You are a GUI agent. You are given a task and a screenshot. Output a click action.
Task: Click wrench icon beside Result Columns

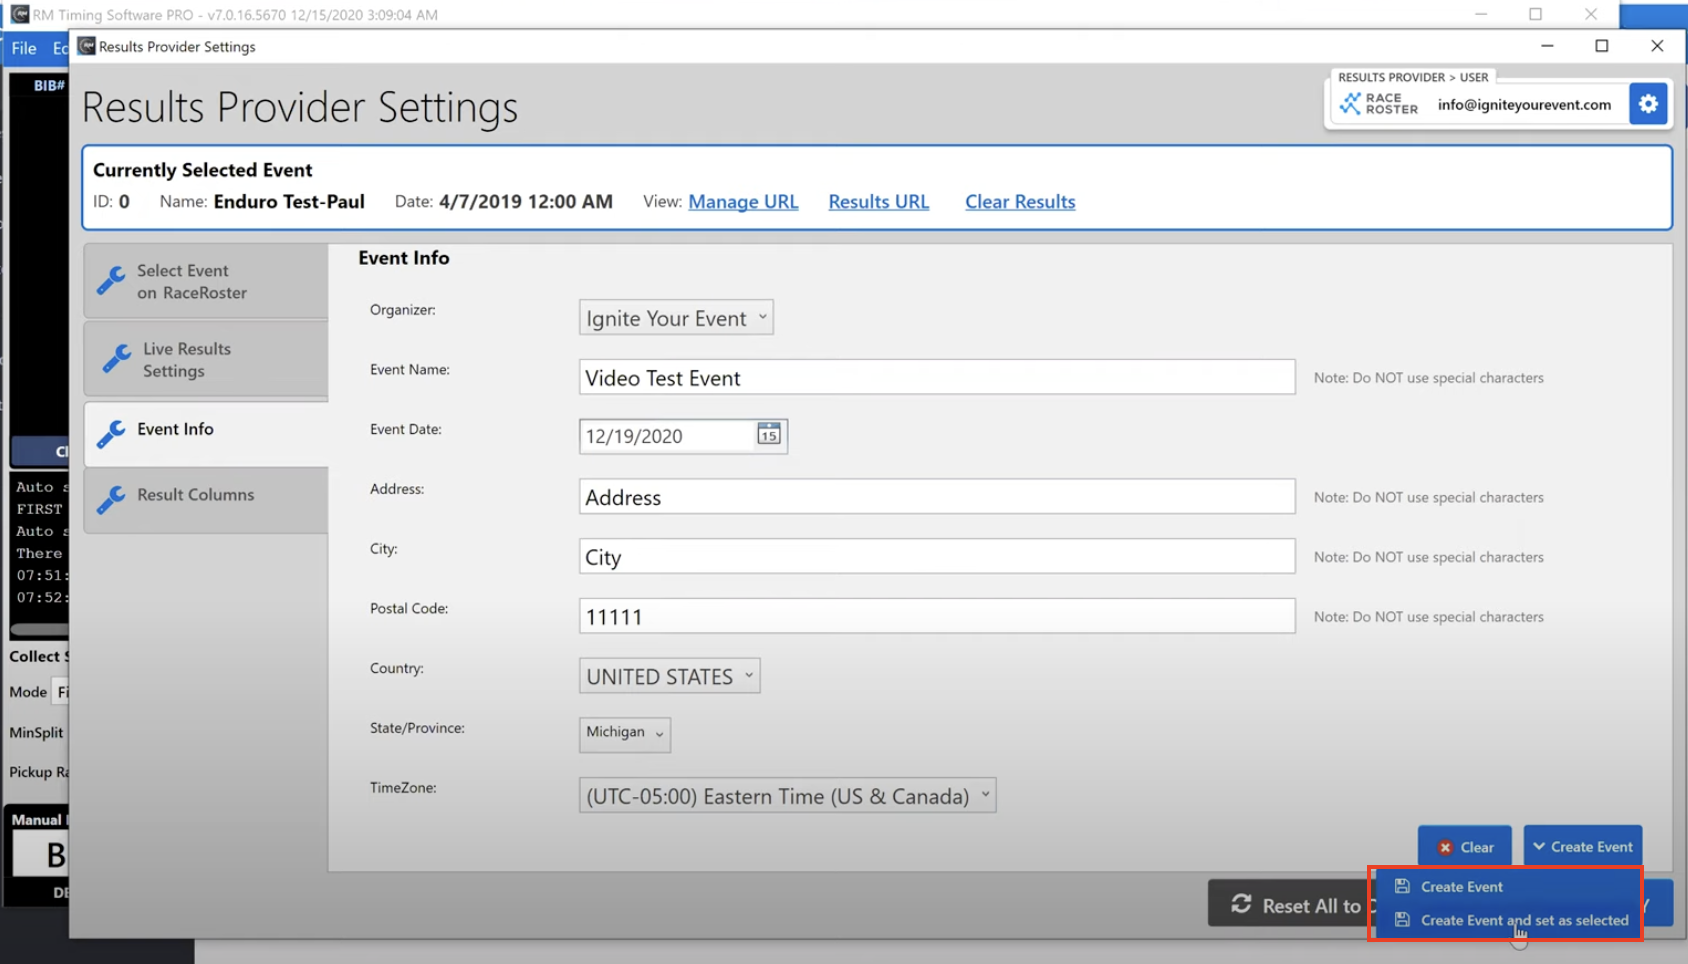(x=111, y=497)
